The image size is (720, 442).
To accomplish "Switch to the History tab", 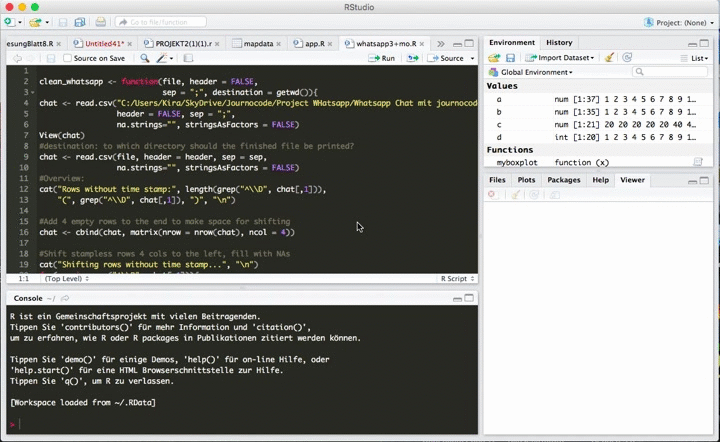I will pyautogui.click(x=559, y=43).
